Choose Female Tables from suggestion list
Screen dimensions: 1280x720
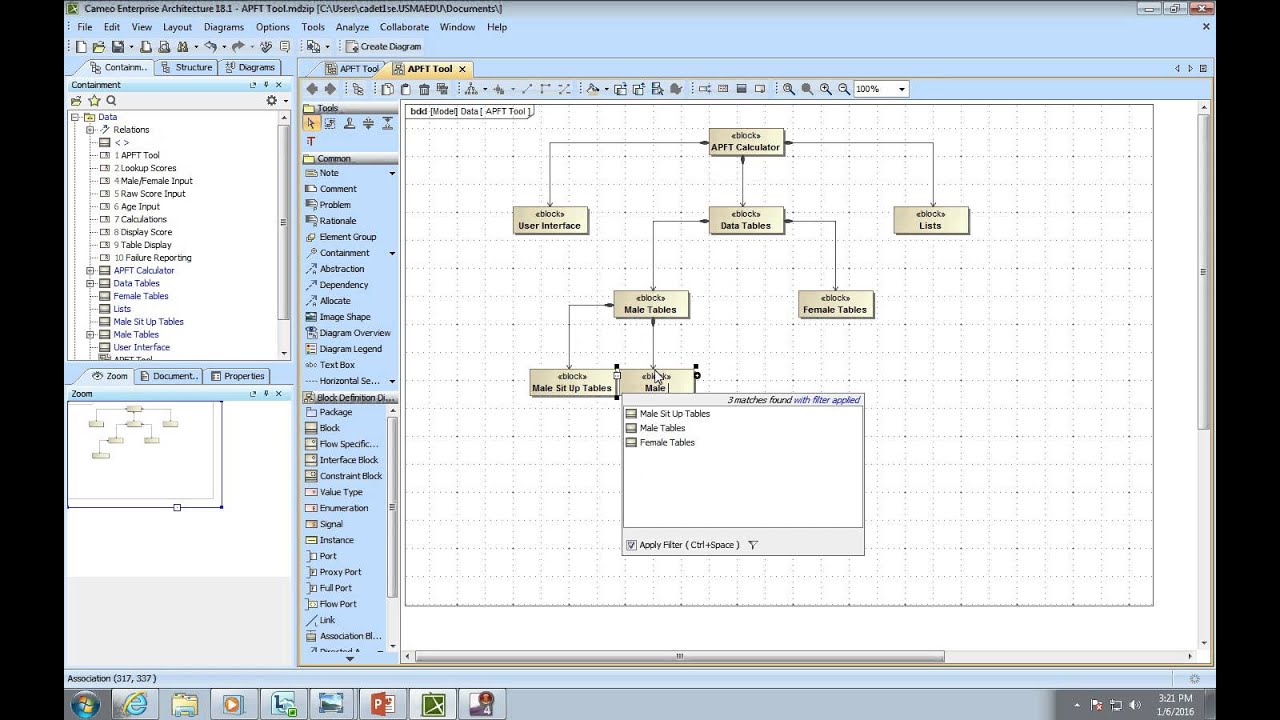click(666, 443)
